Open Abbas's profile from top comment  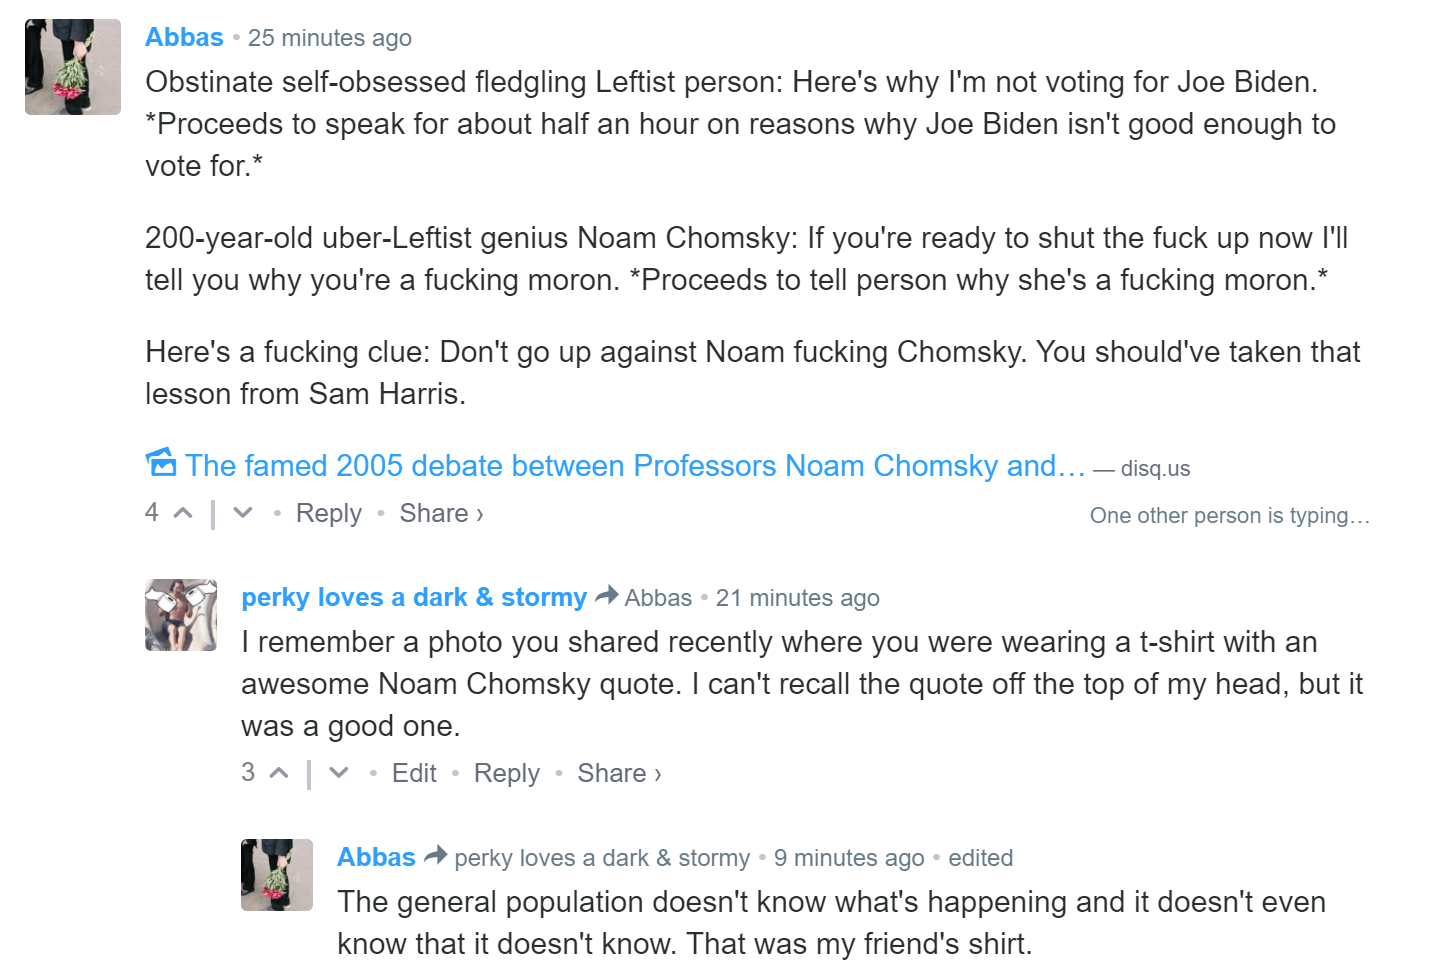[x=184, y=37]
